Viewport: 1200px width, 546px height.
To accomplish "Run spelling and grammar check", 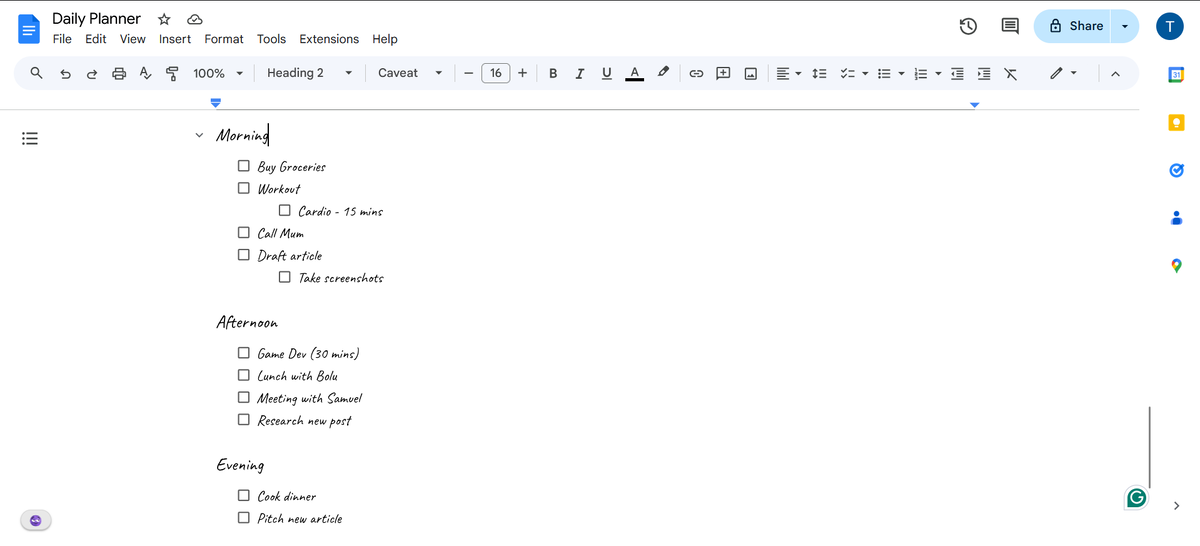I will pos(146,73).
